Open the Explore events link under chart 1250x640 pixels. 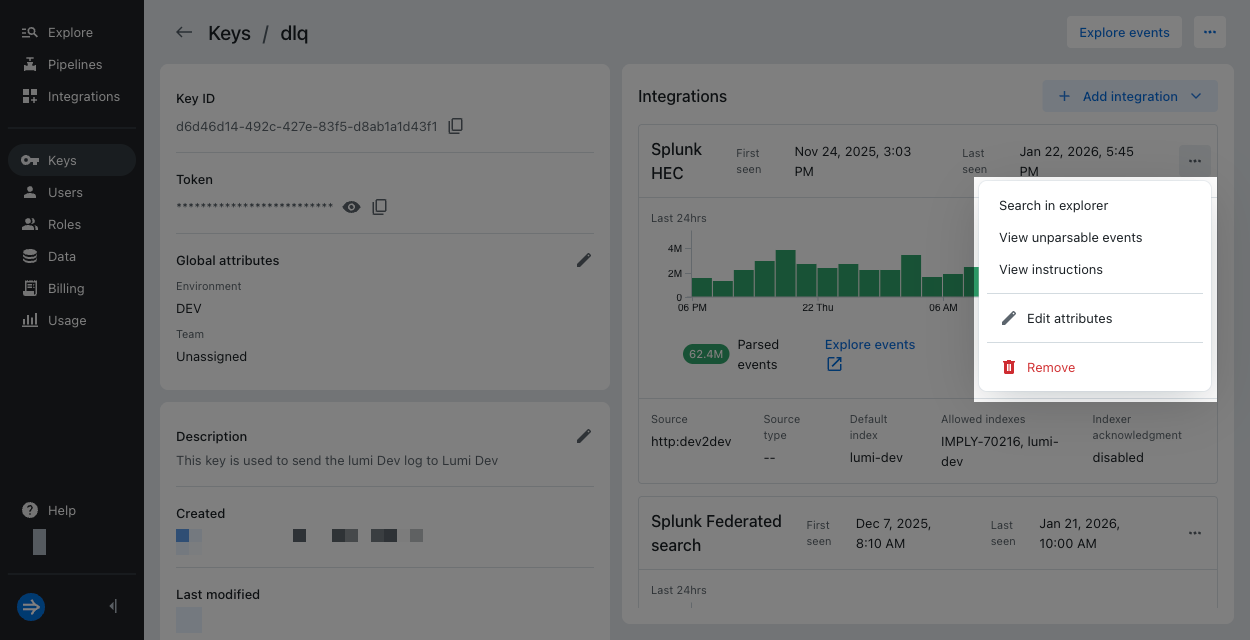pyautogui.click(x=869, y=345)
